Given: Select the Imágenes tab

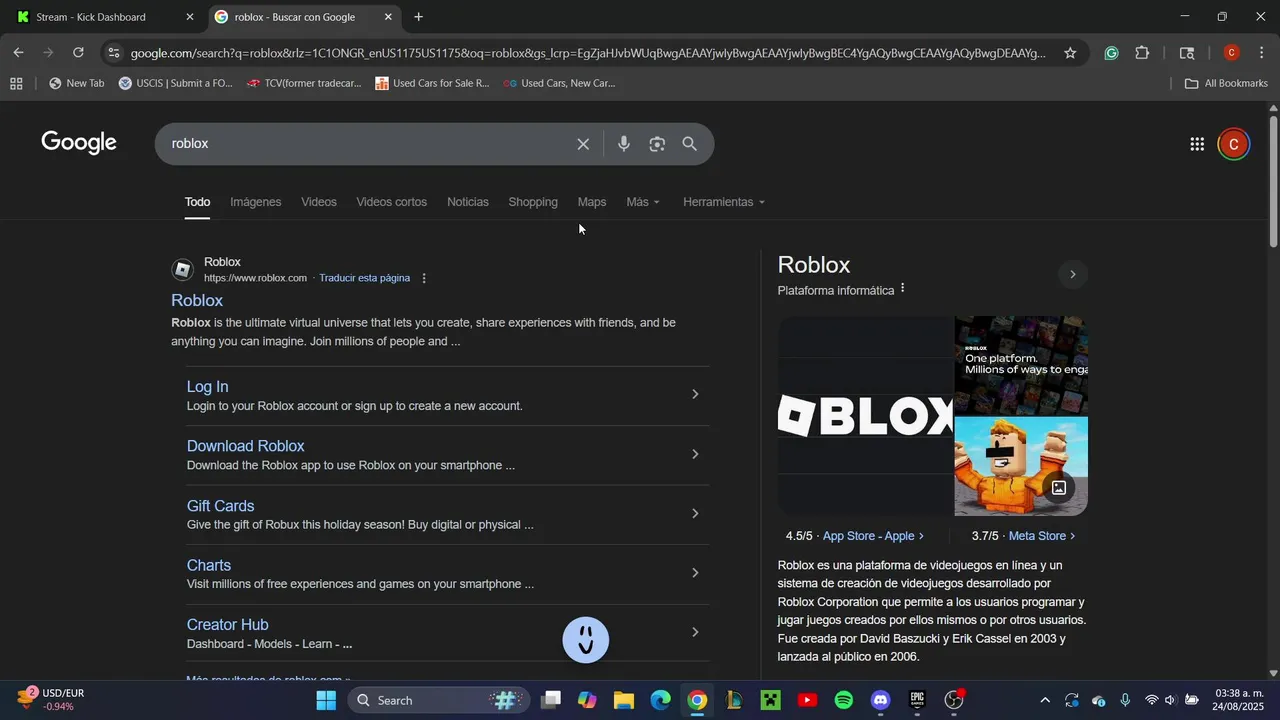Looking at the screenshot, I should [x=256, y=202].
